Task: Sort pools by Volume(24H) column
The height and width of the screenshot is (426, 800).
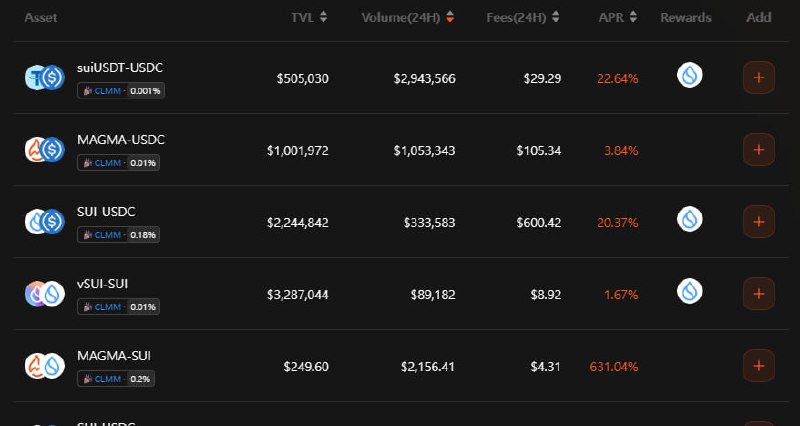Action: pos(407,18)
